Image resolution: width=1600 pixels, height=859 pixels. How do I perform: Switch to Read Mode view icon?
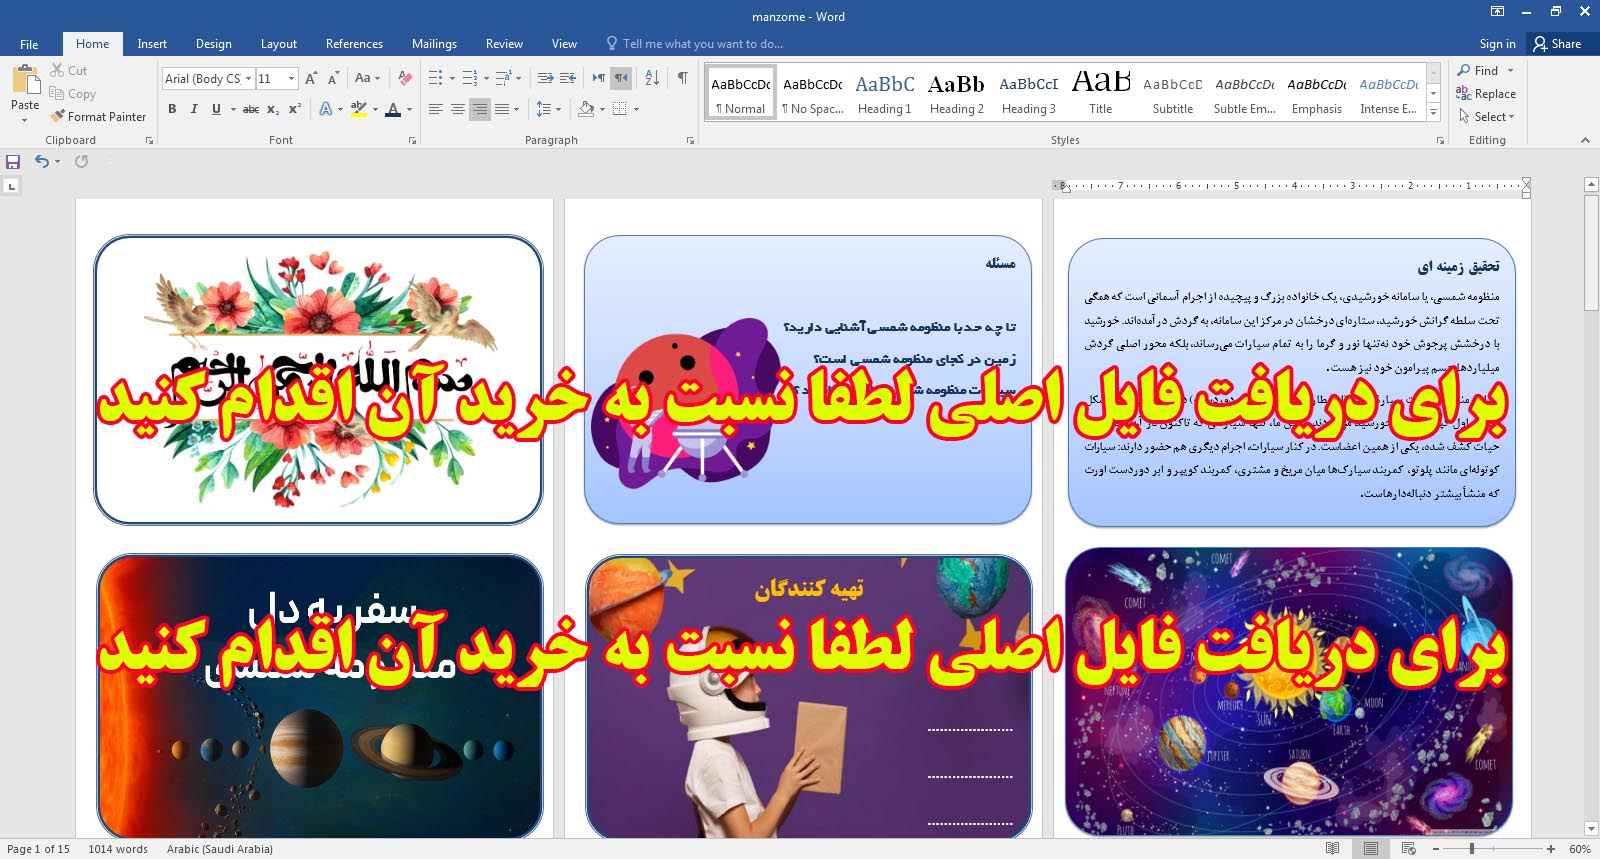pyautogui.click(x=1332, y=849)
